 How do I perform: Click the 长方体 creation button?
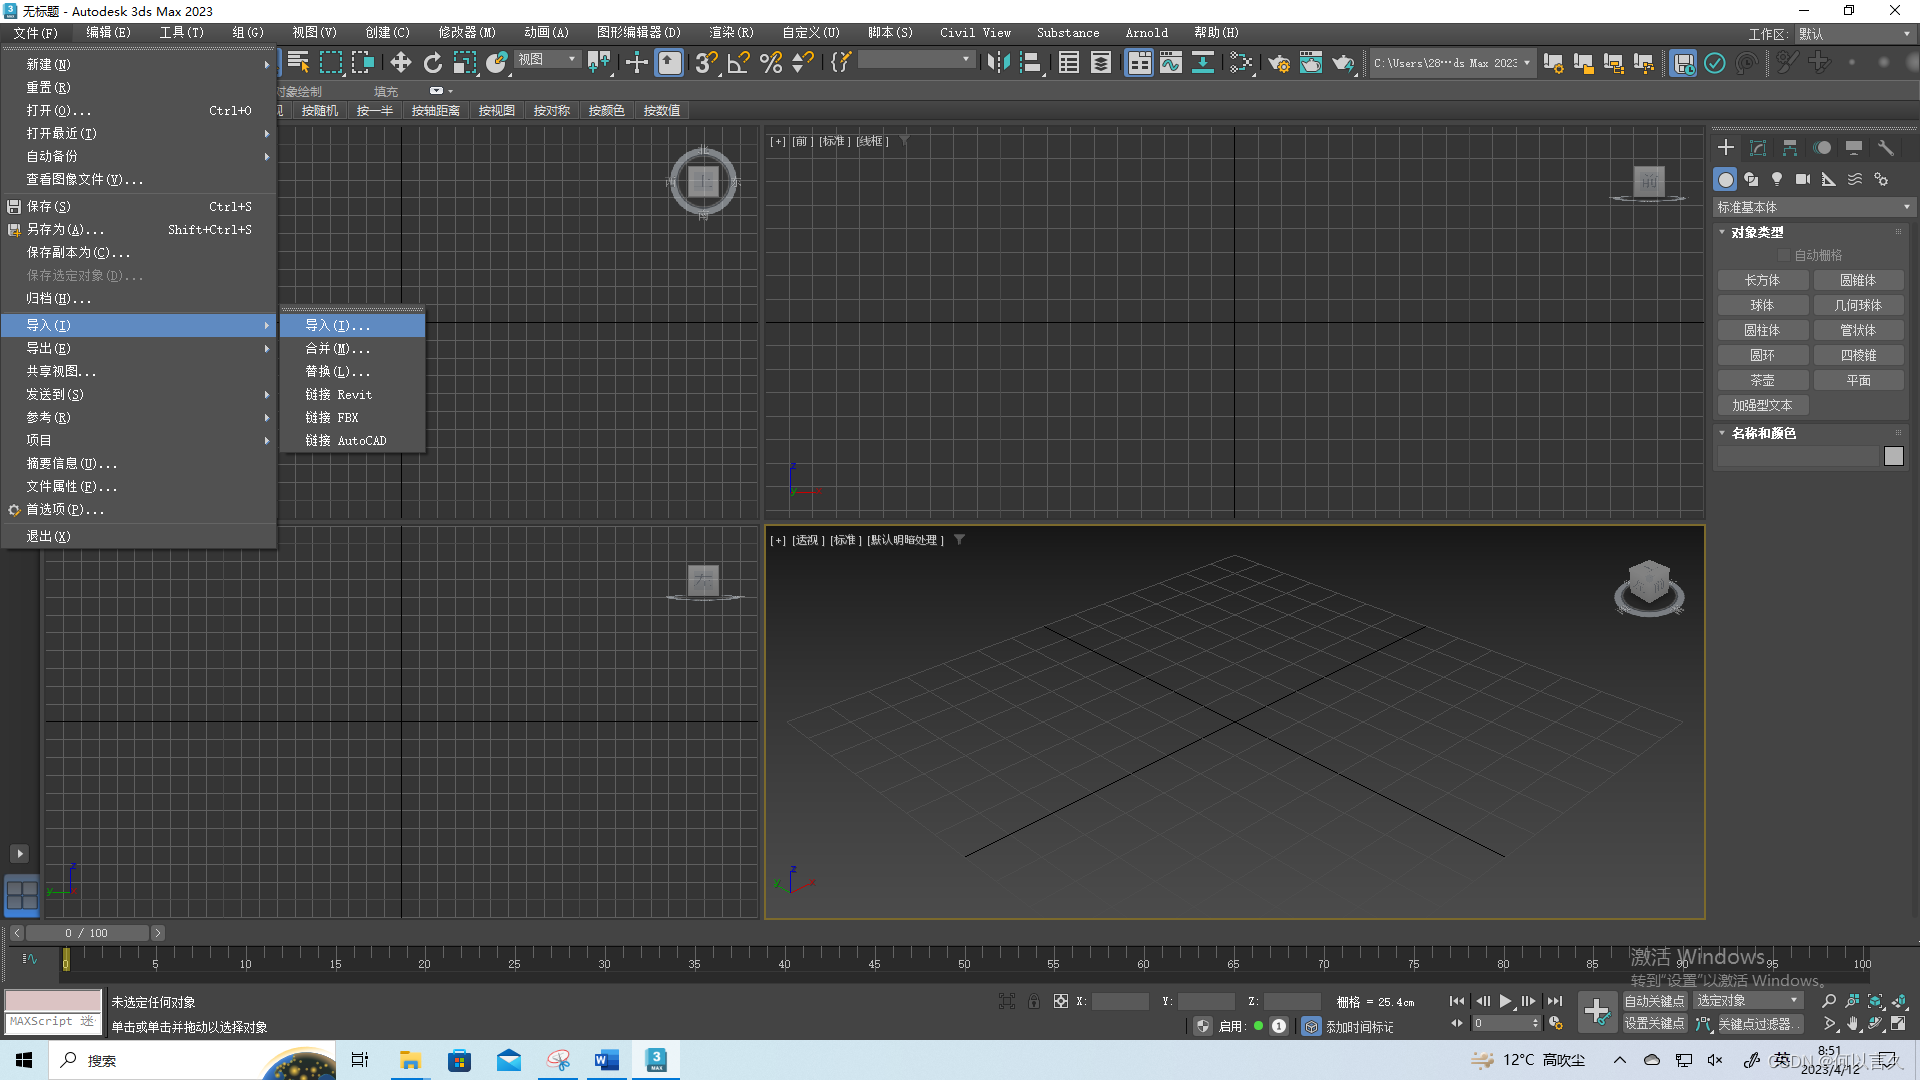point(1763,280)
